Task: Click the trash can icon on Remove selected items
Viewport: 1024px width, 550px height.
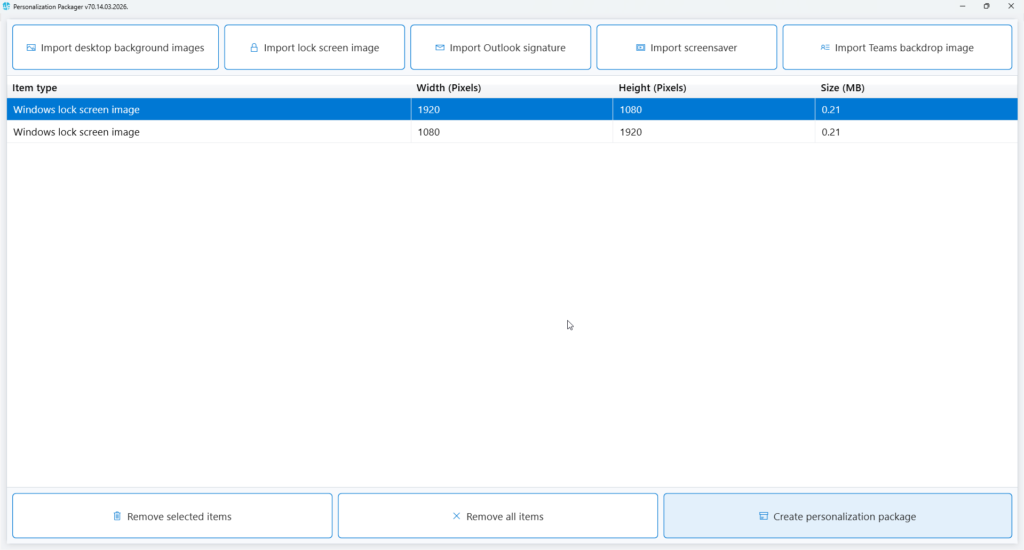Action: coord(117,517)
